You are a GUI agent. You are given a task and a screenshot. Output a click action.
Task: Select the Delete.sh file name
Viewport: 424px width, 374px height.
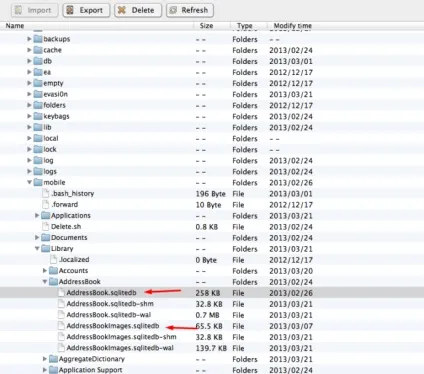pos(66,226)
